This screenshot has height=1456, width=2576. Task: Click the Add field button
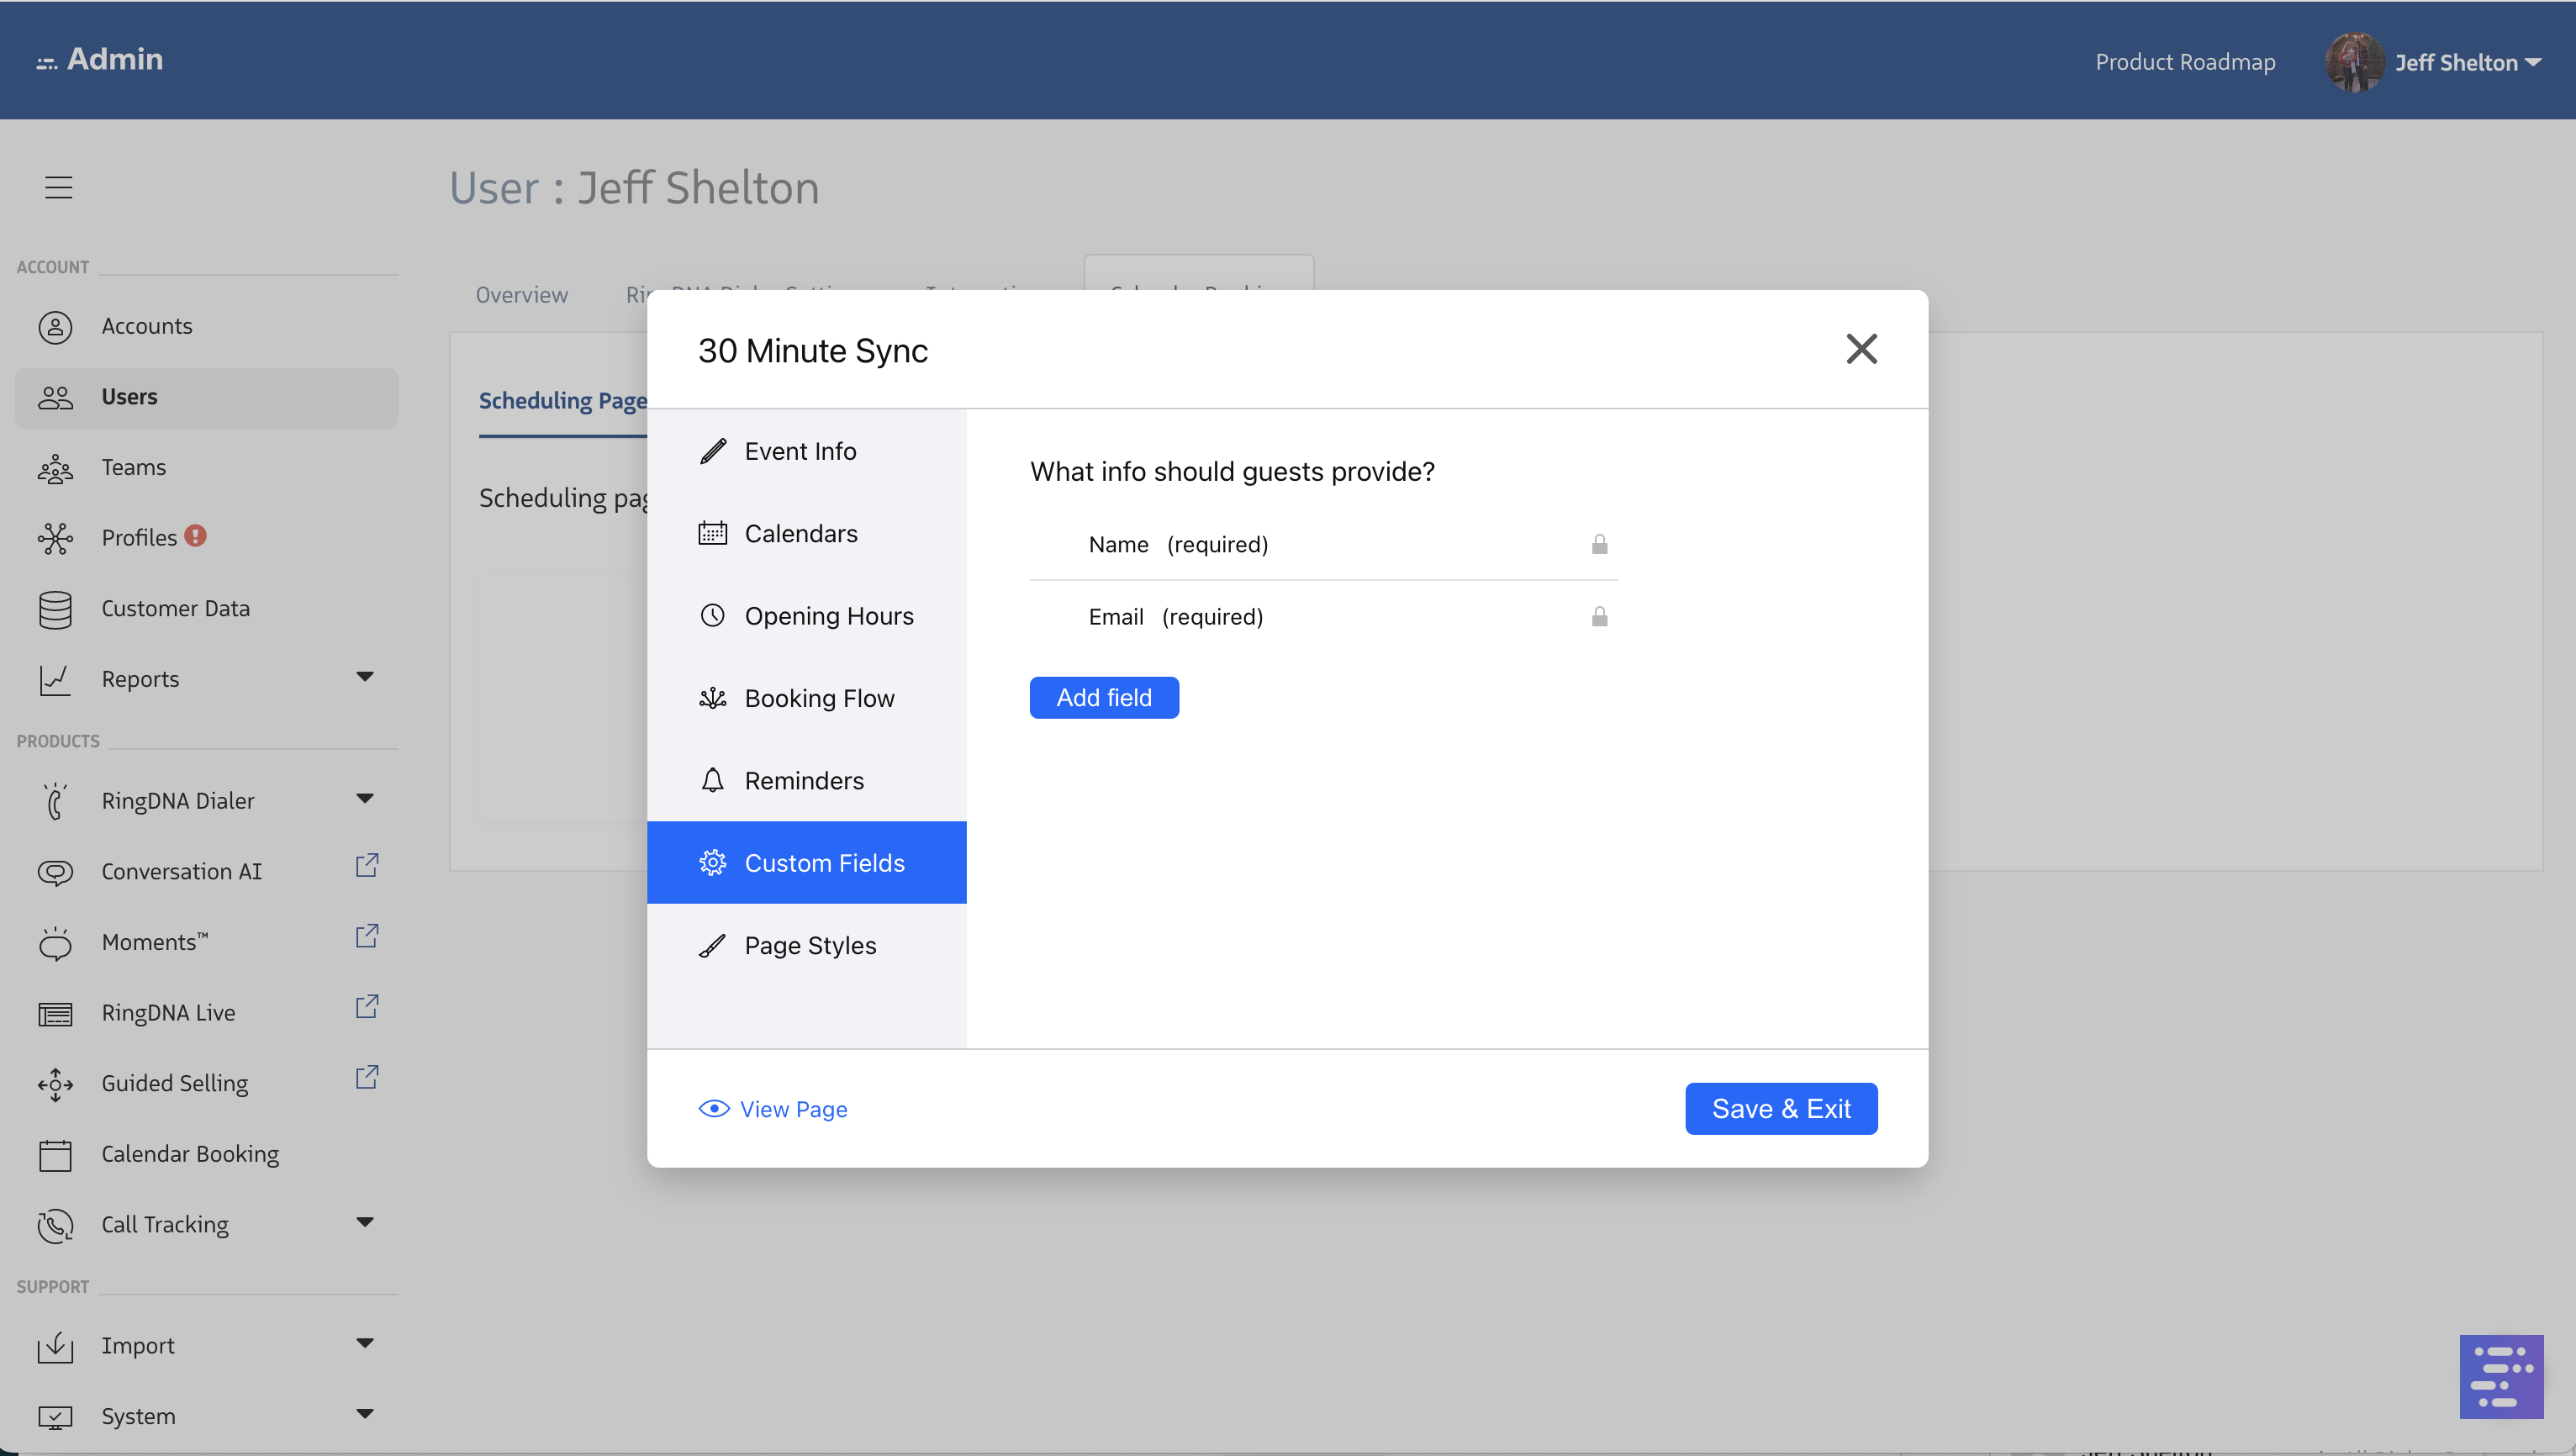(1103, 697)
